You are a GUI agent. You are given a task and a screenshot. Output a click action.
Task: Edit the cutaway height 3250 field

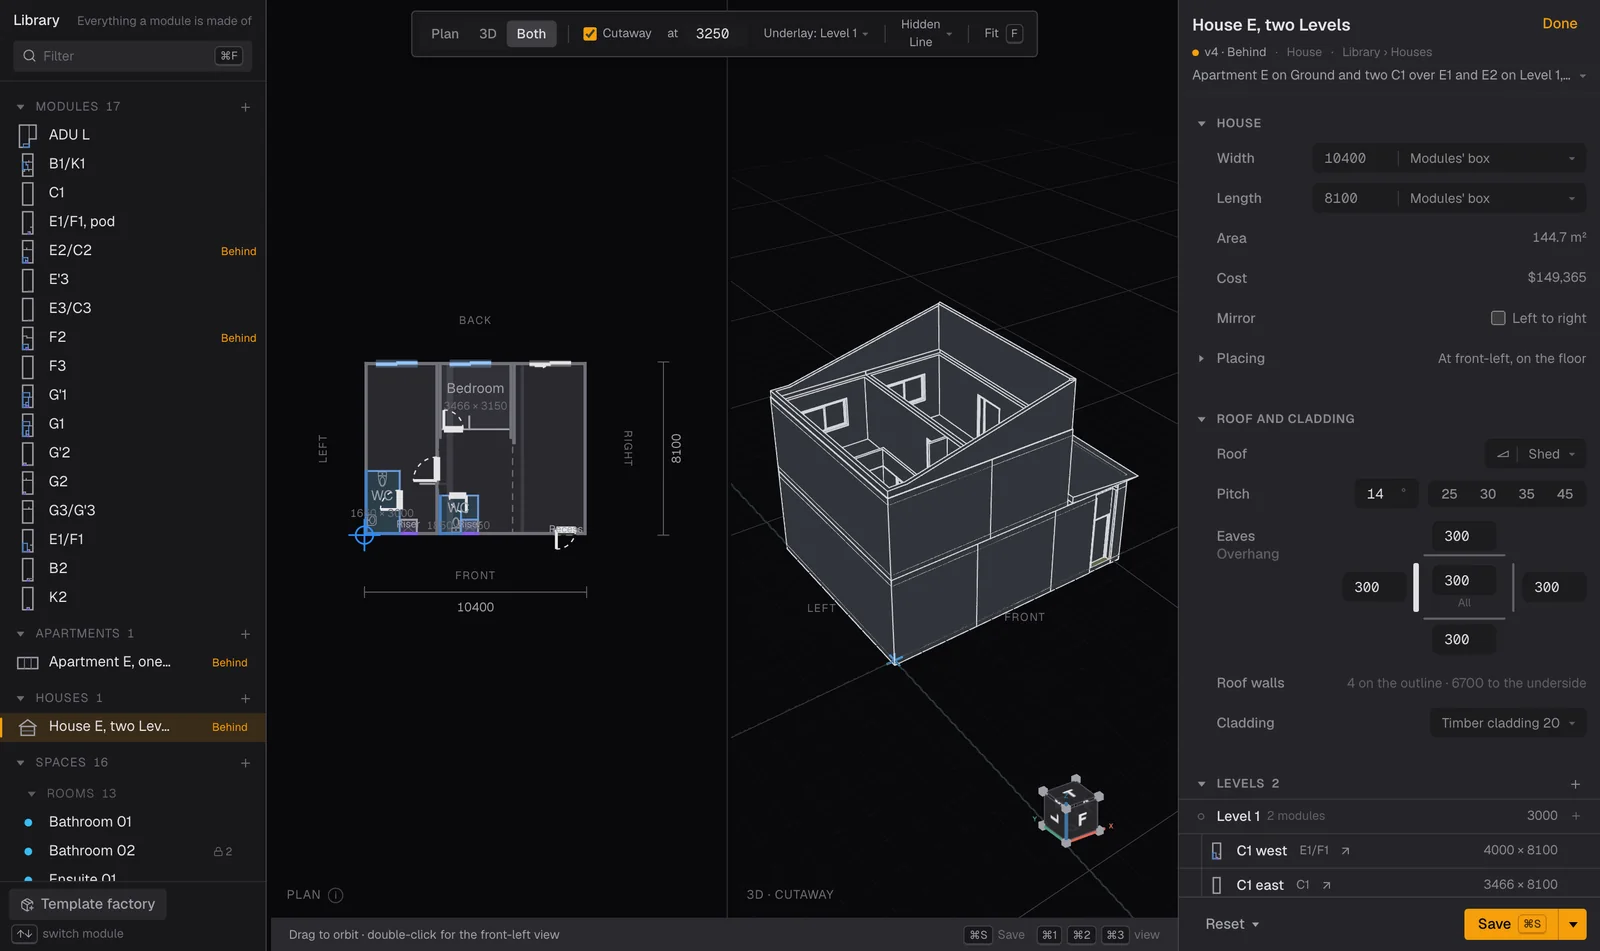click(x=712, y=34)
